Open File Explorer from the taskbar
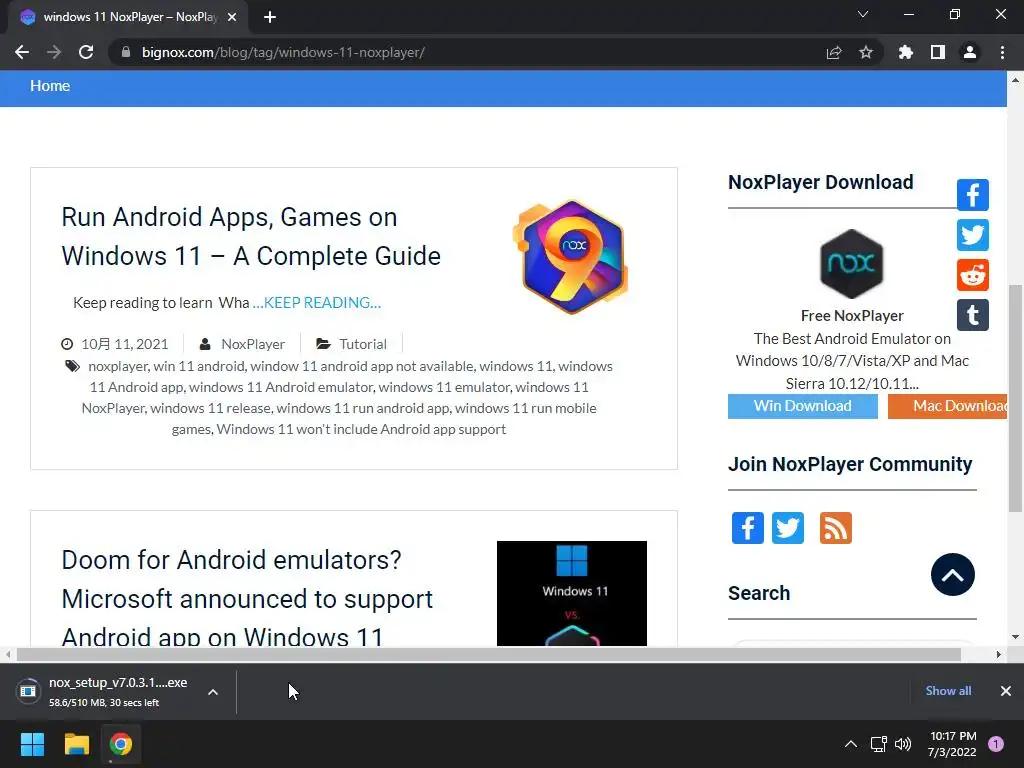Image resolution: width=1024 pixels, height=768 pixels. point(76,744)
